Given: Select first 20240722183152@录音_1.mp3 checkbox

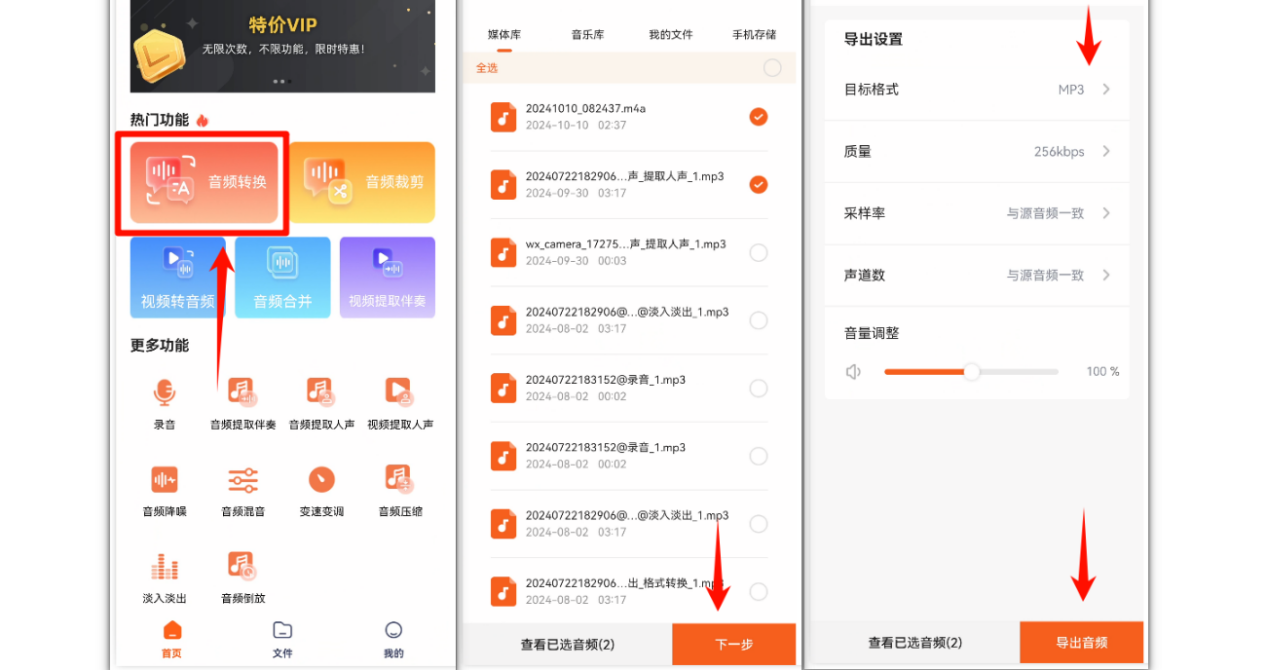Looking at the screenshot, I should pos(758,388).
